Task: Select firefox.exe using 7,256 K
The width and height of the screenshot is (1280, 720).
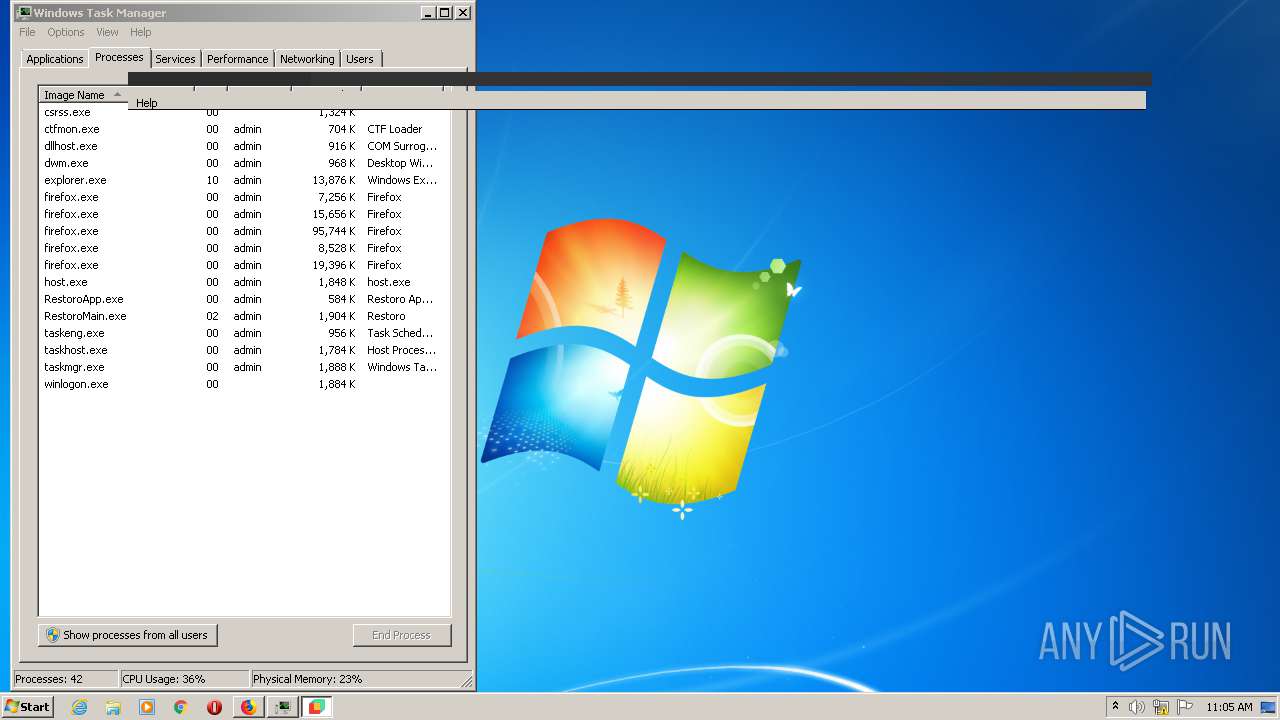Action: [245, 197]
